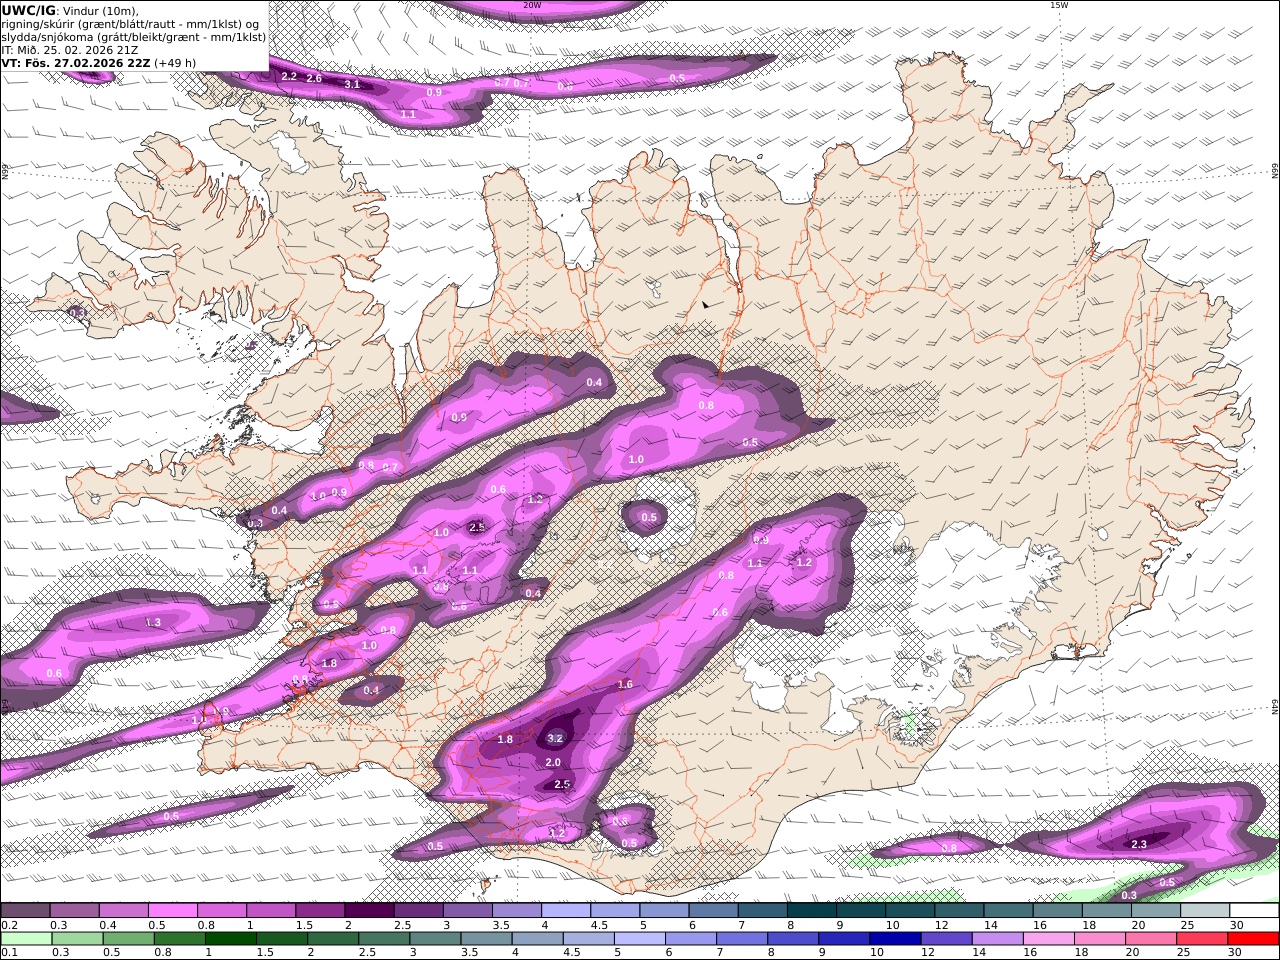The width and height of the screenshot is (1280, 960).
Task: Select the lavender 14–16 swatch in the lower legend
Action: (x=997, y=939)
